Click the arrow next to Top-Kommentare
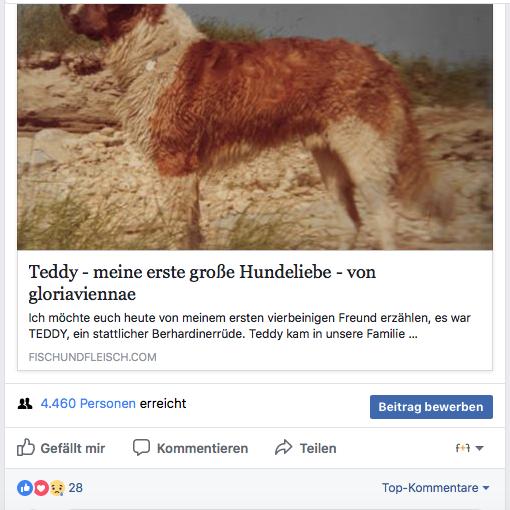 (486, 488)
